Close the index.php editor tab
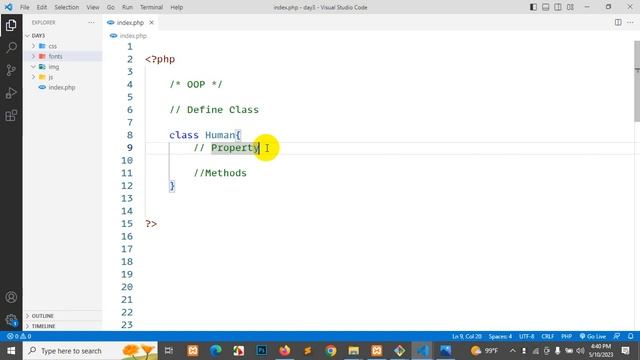The height and width of the screenshot is (360, 640). click(x=151, y=22)
